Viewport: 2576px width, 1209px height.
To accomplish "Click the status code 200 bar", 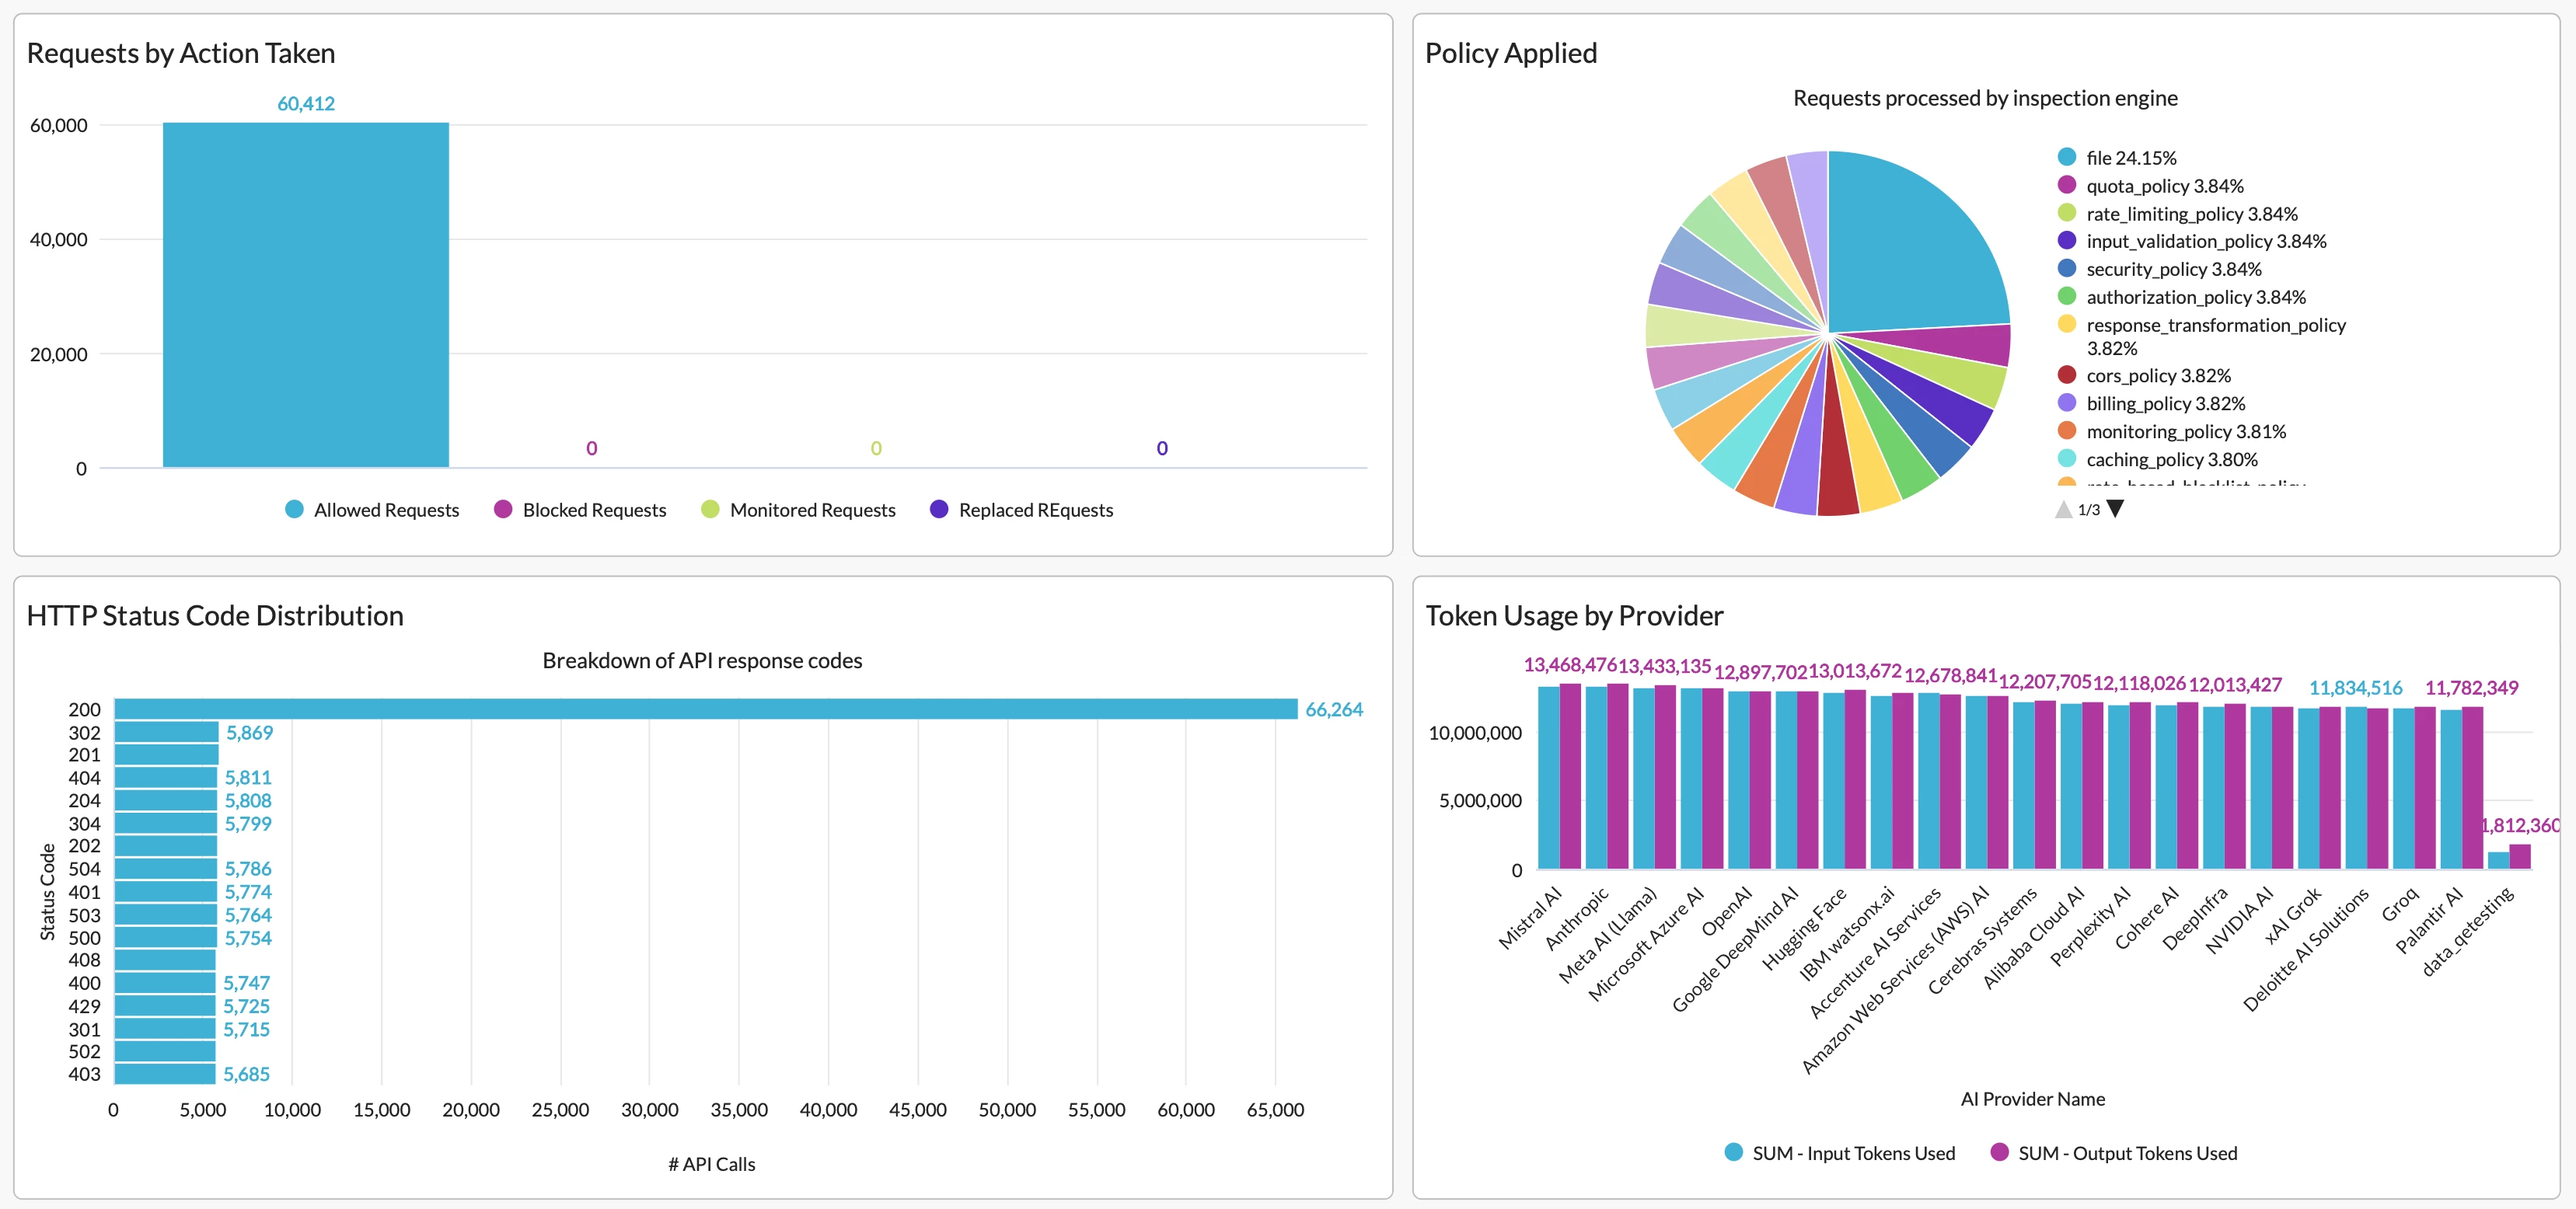I will tap(705, 709).
